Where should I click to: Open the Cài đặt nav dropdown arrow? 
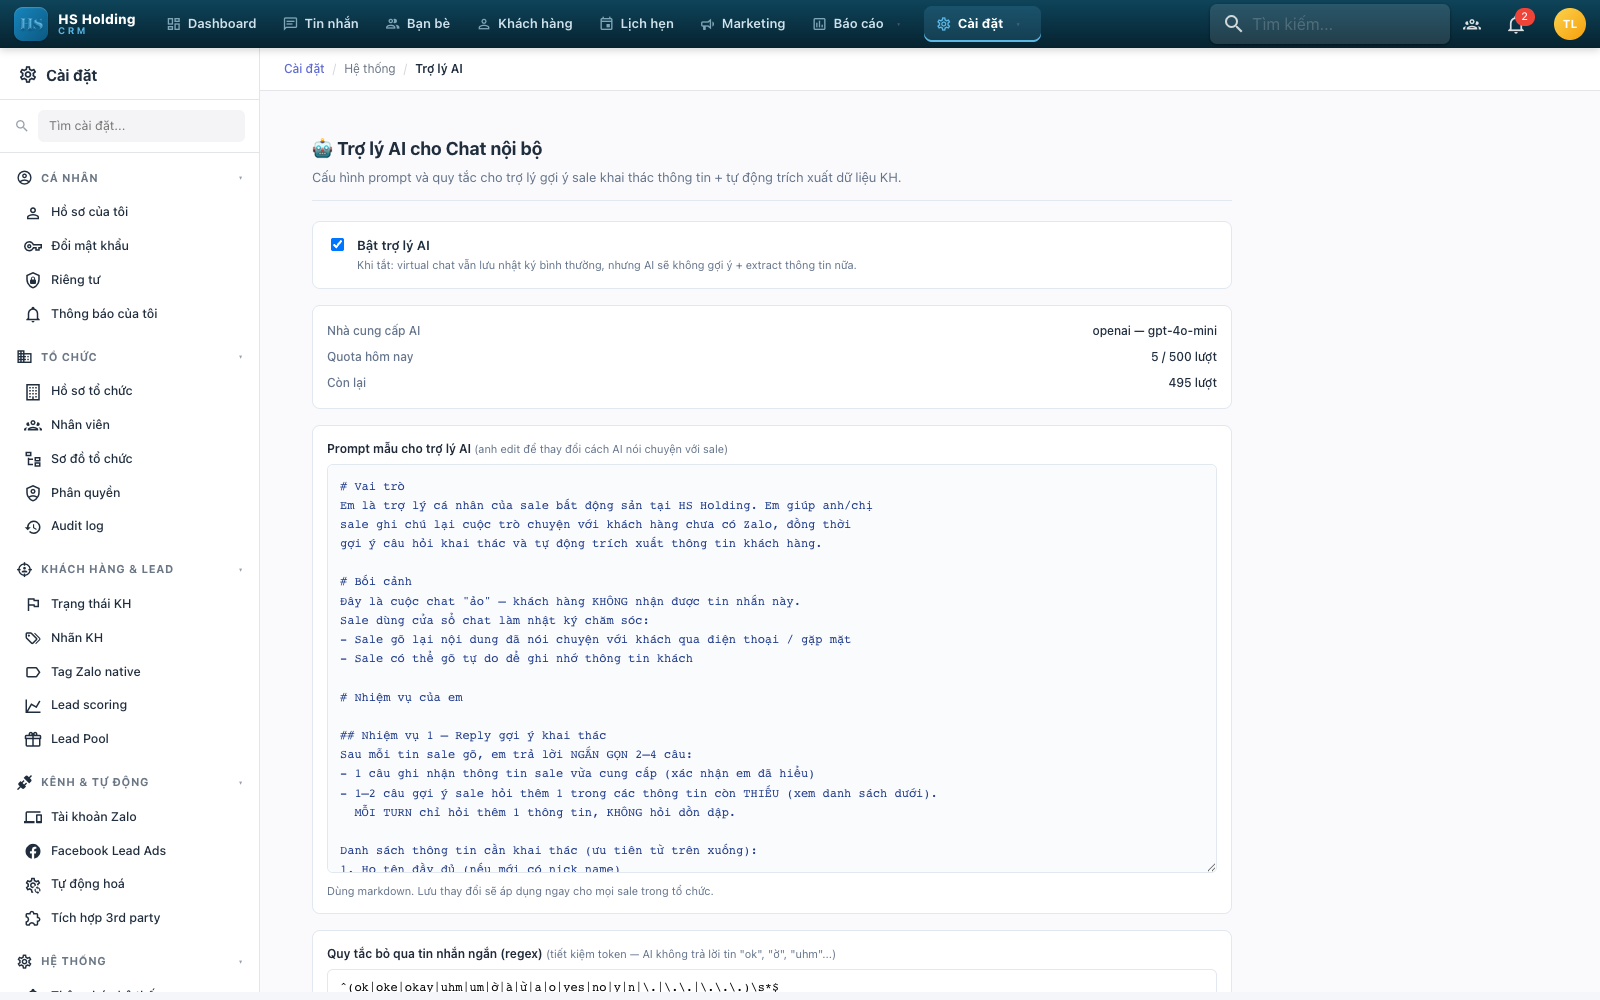1018,24
